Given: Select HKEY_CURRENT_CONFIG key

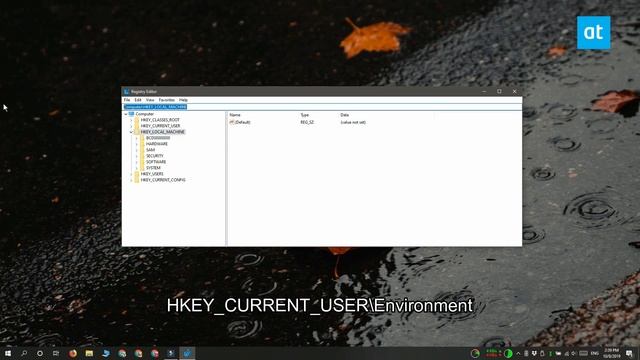Looking at the screenshot, I should tap(163, 180).
